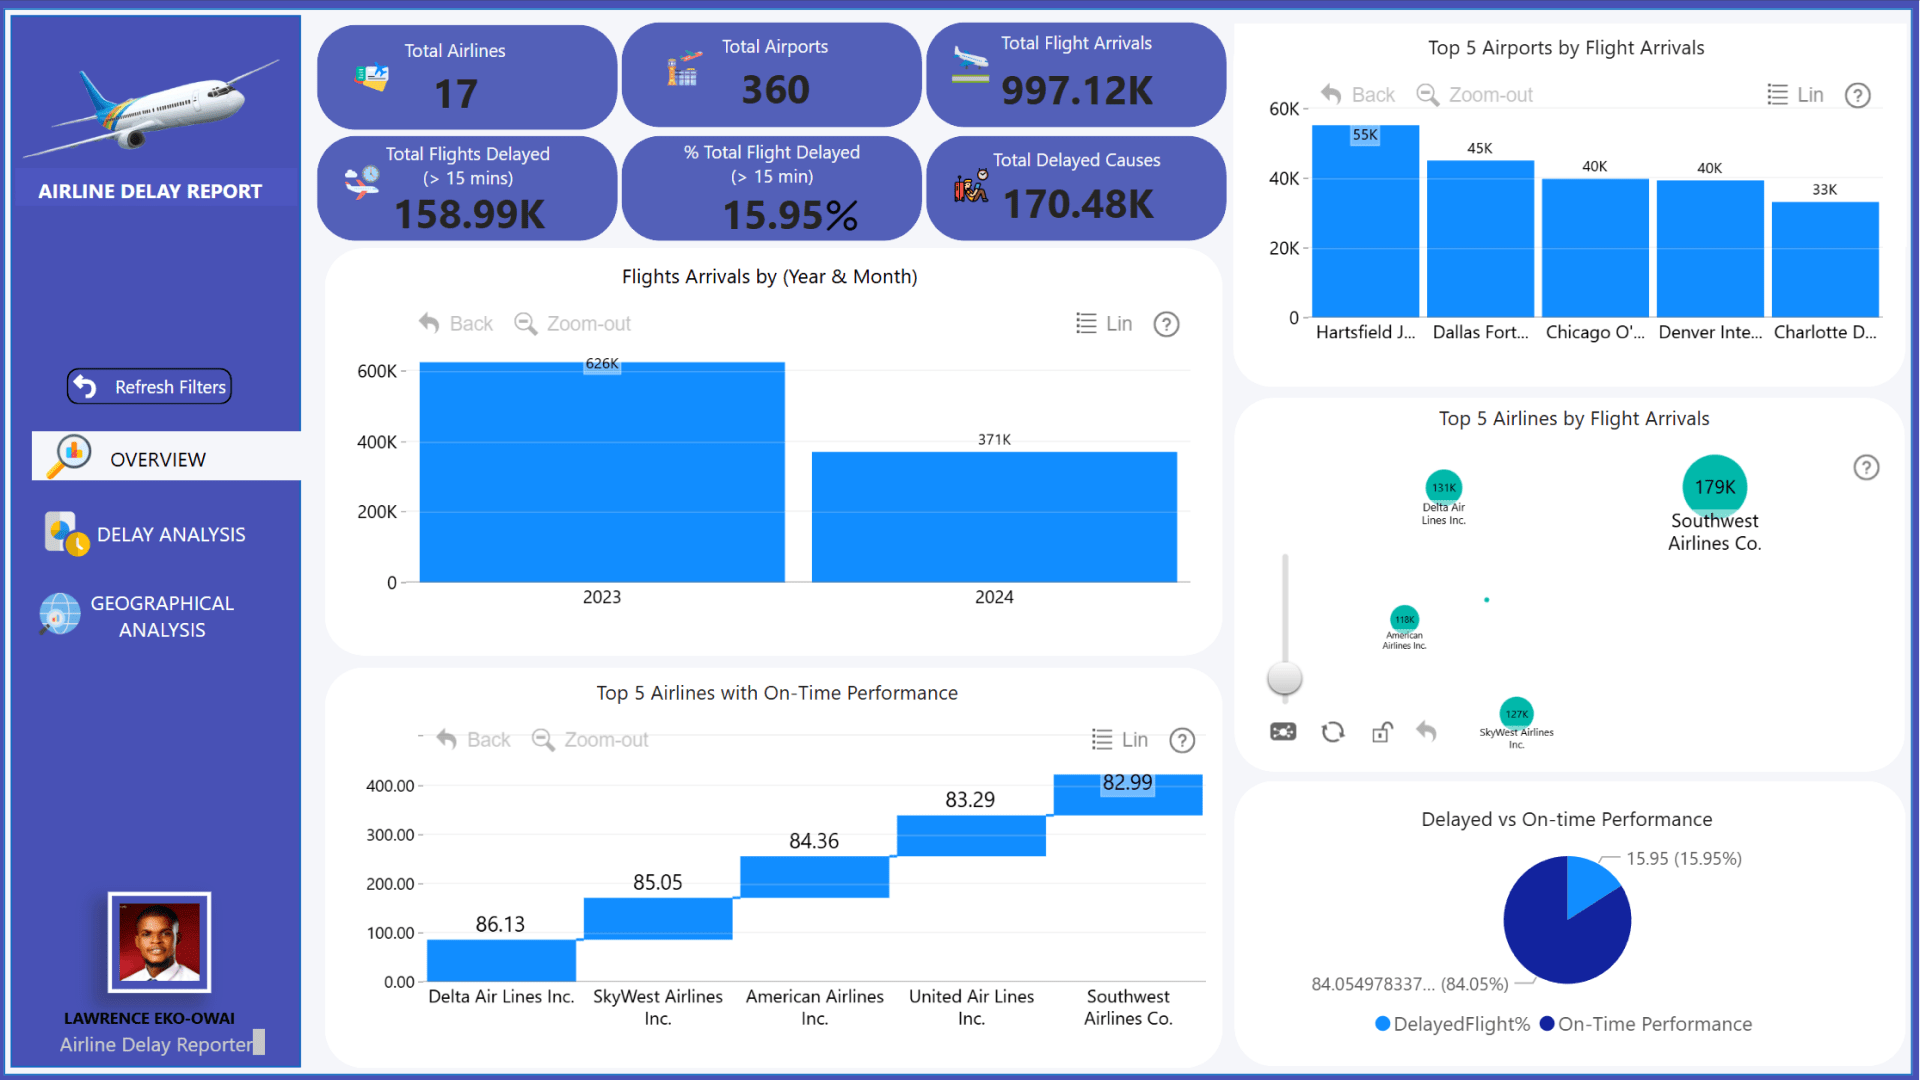Click the 360 Total Airports value

point(775,91)
